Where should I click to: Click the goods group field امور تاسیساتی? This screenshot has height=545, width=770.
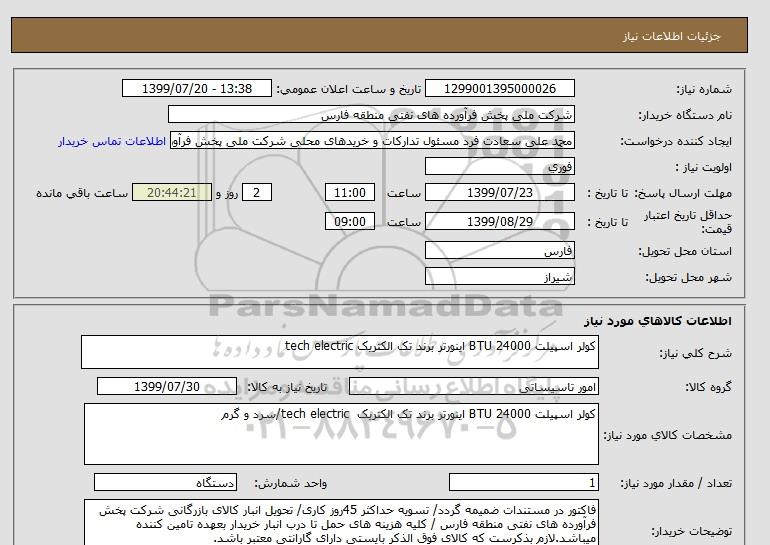[473, 386]
